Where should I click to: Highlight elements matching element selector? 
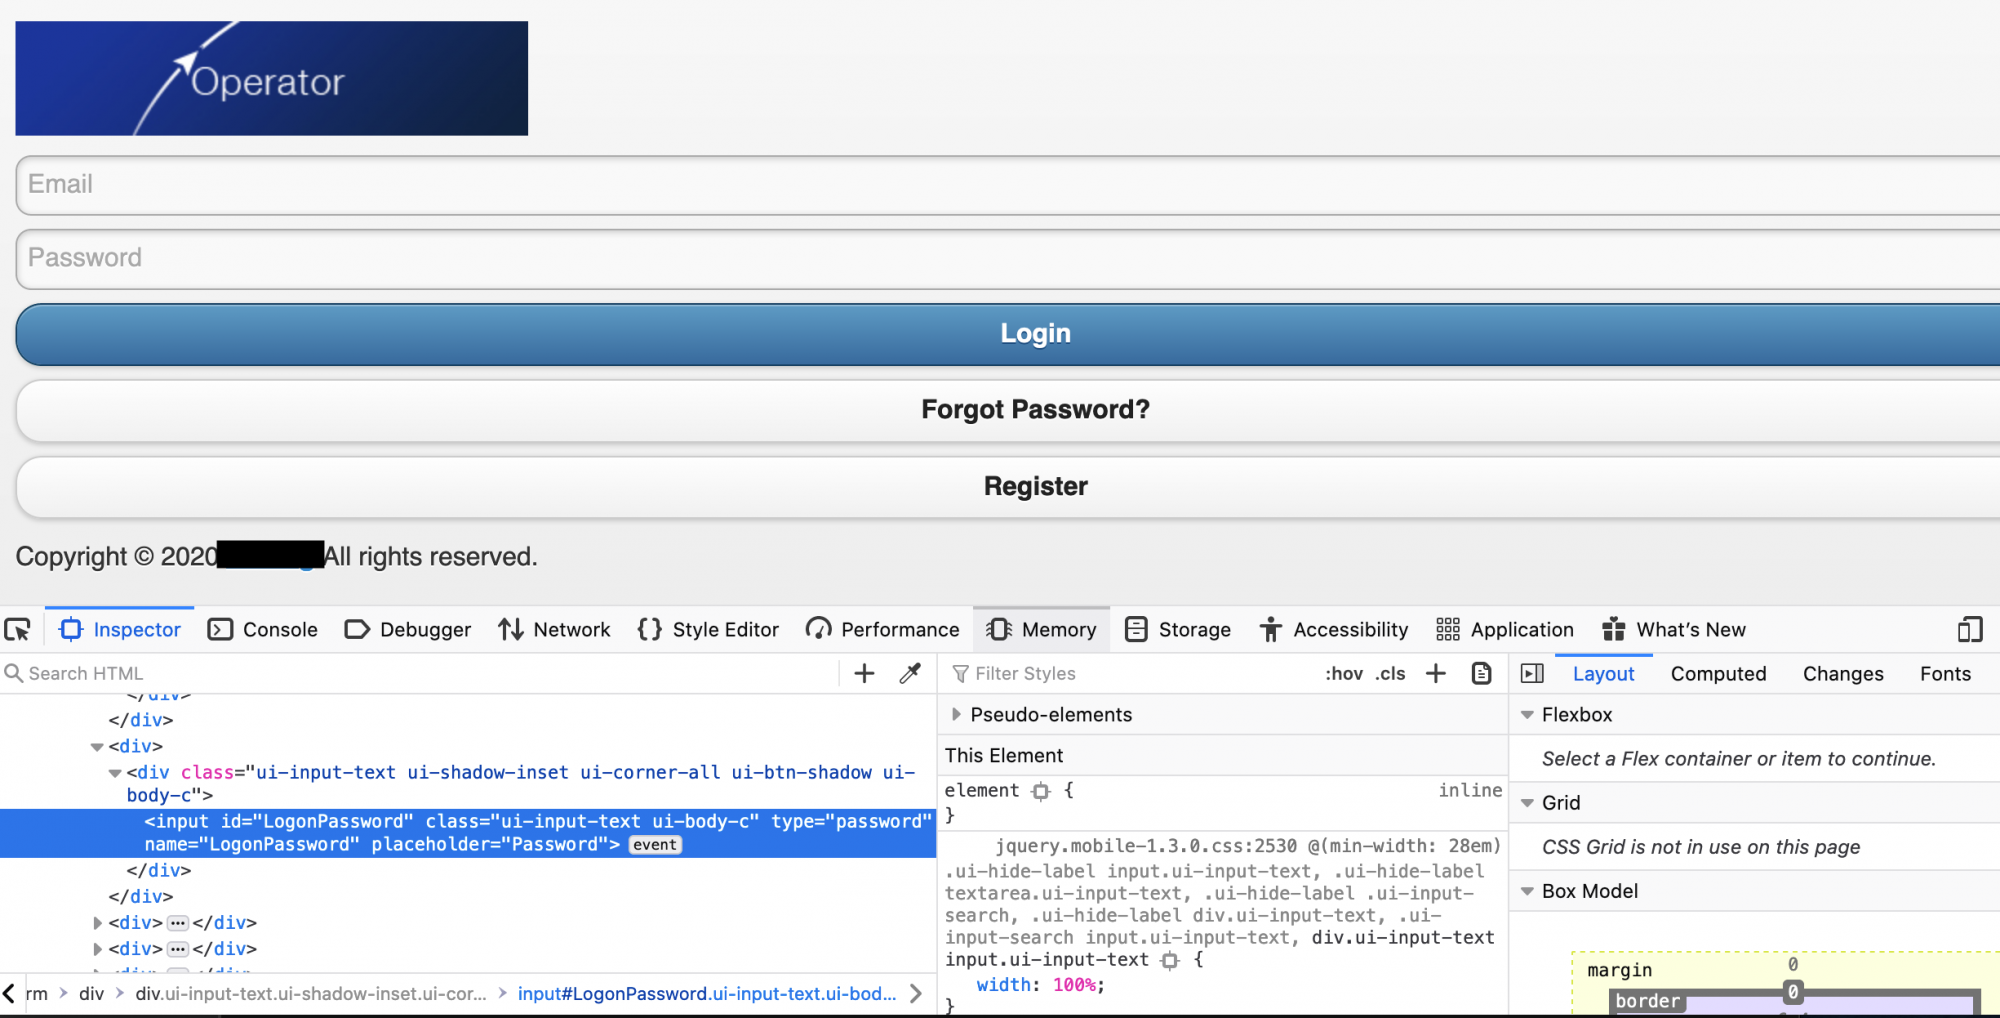(1041, 791)
